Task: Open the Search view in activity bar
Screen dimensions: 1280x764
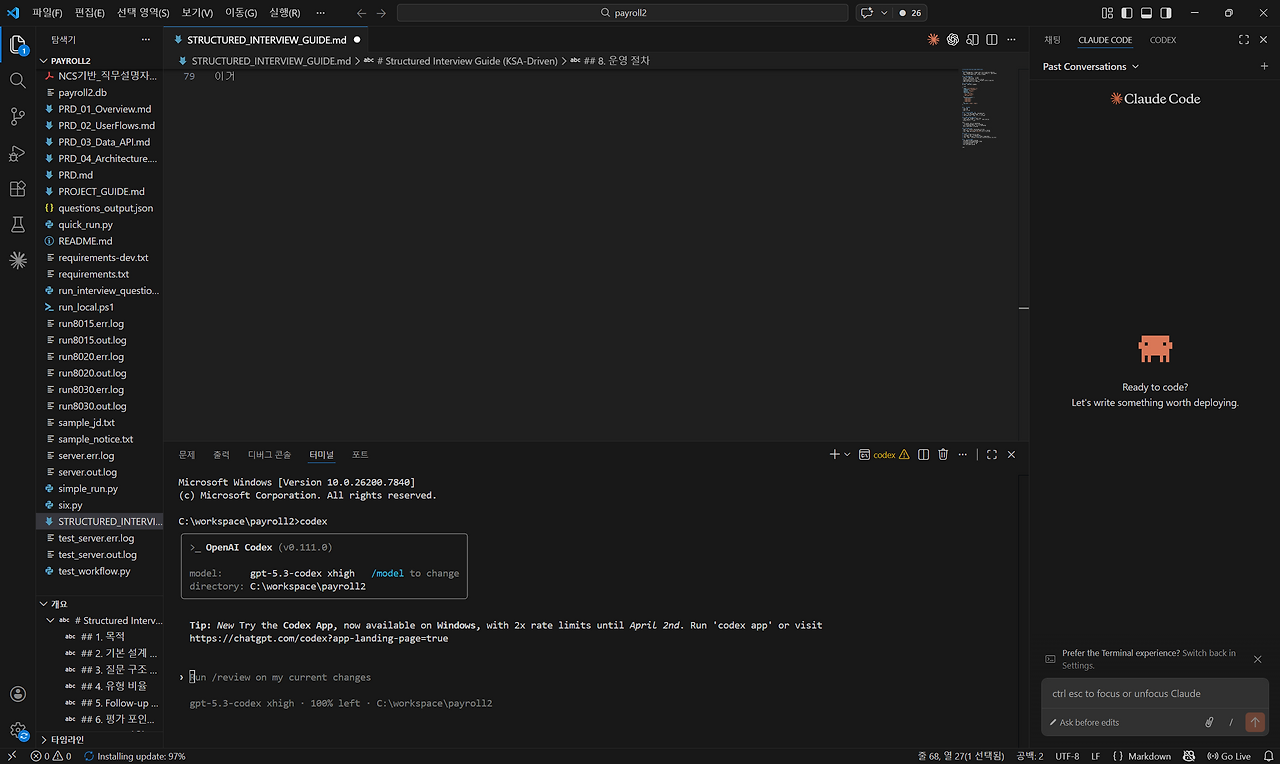Action: [x=17, y=80]
